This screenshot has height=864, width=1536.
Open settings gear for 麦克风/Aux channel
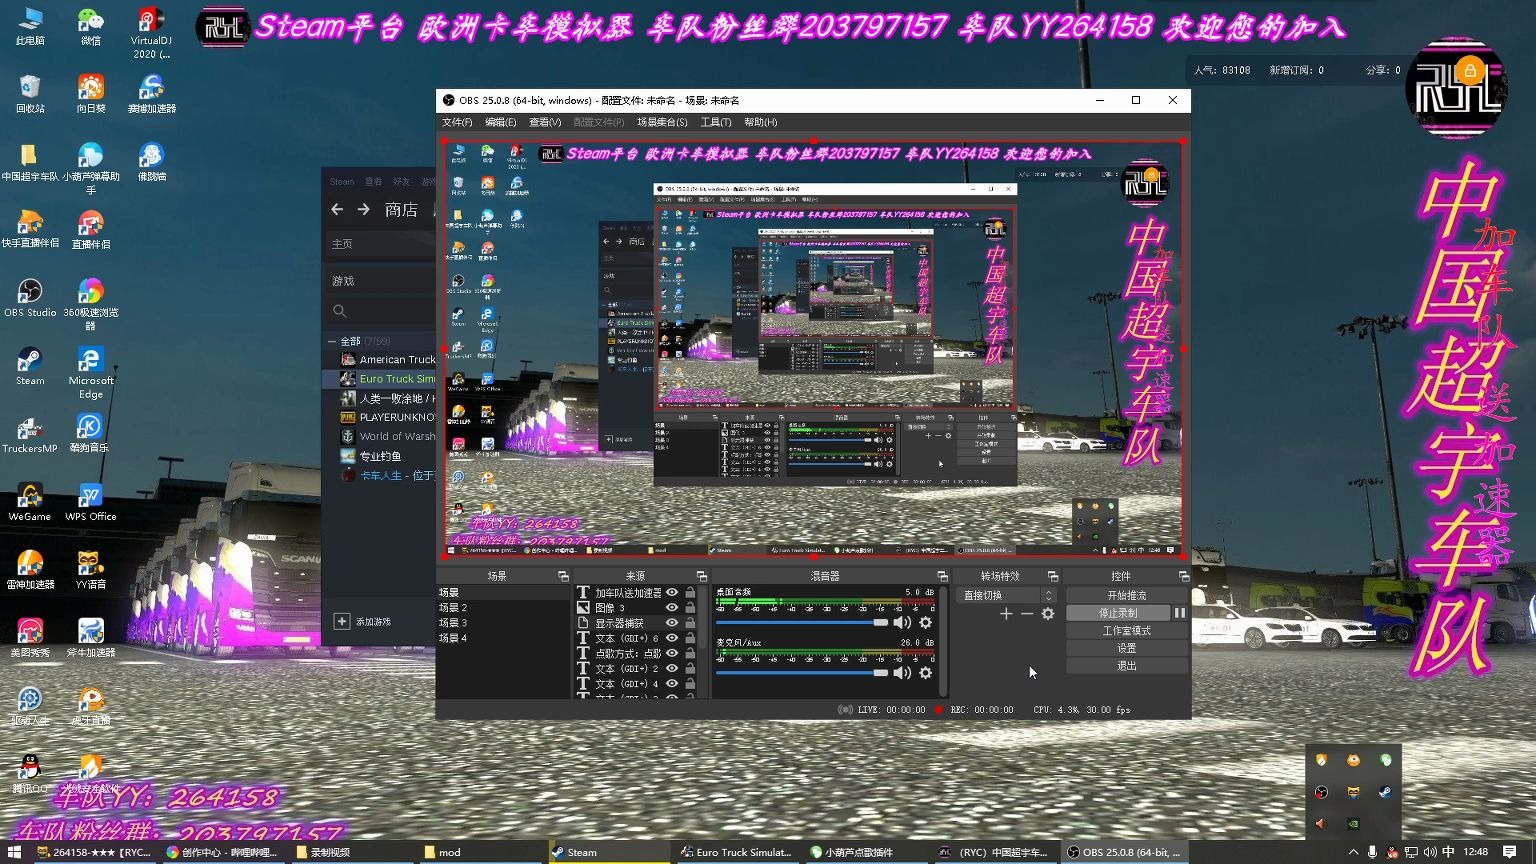tap(926, 673)
